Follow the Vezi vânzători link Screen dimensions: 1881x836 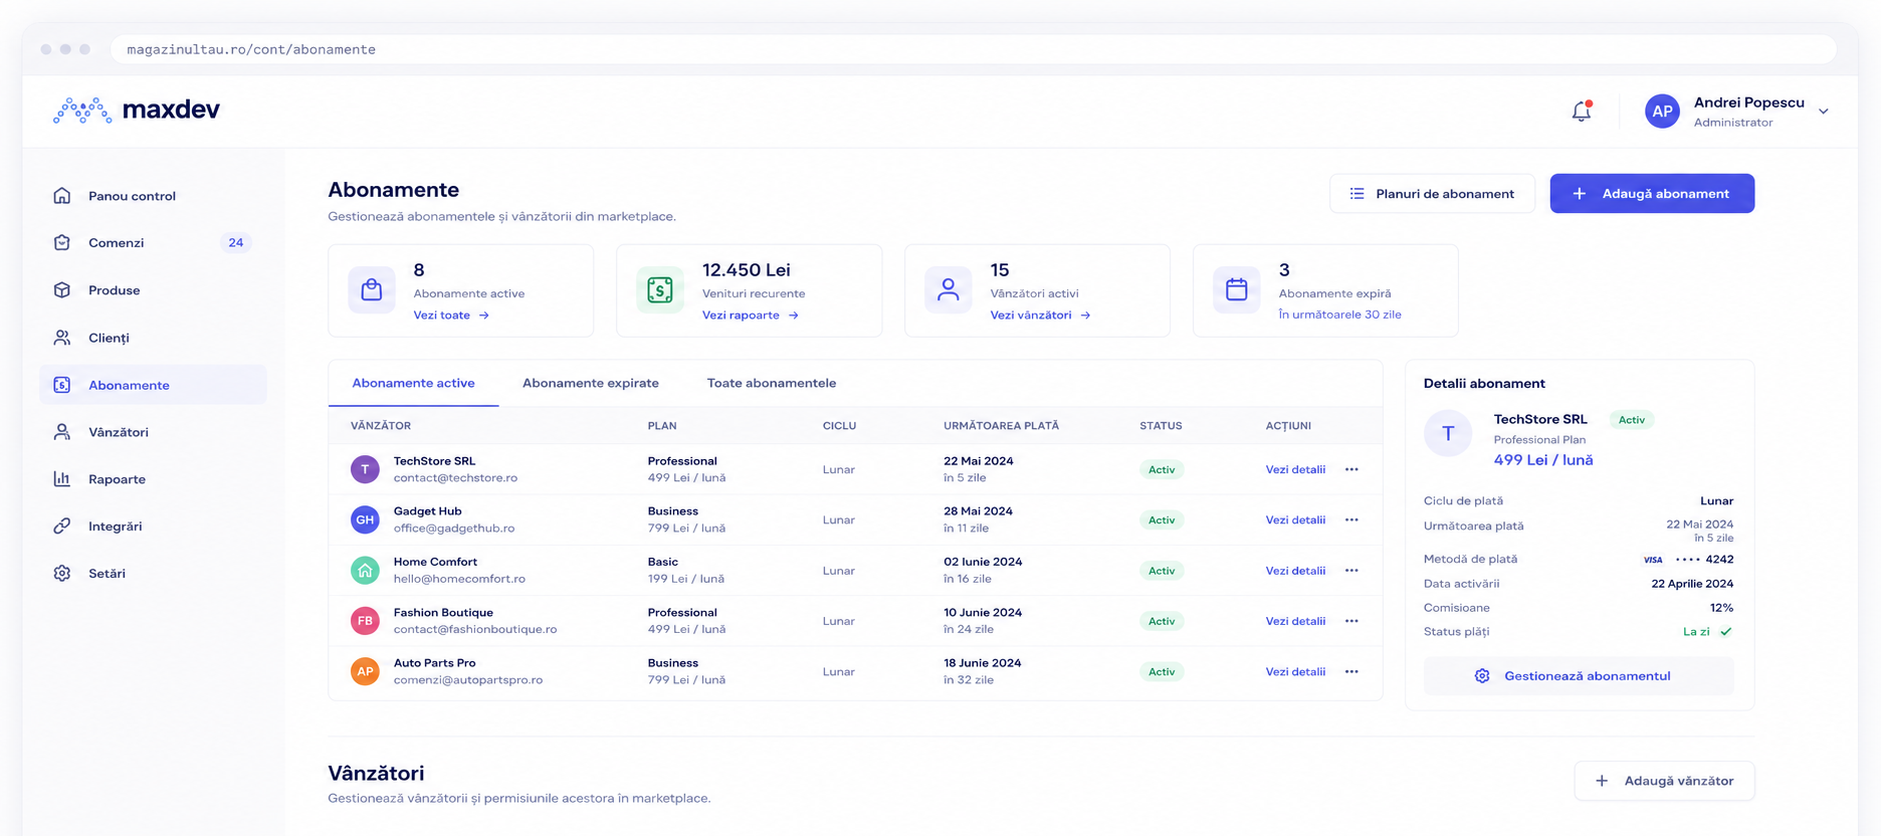(x=1040, y=315)
